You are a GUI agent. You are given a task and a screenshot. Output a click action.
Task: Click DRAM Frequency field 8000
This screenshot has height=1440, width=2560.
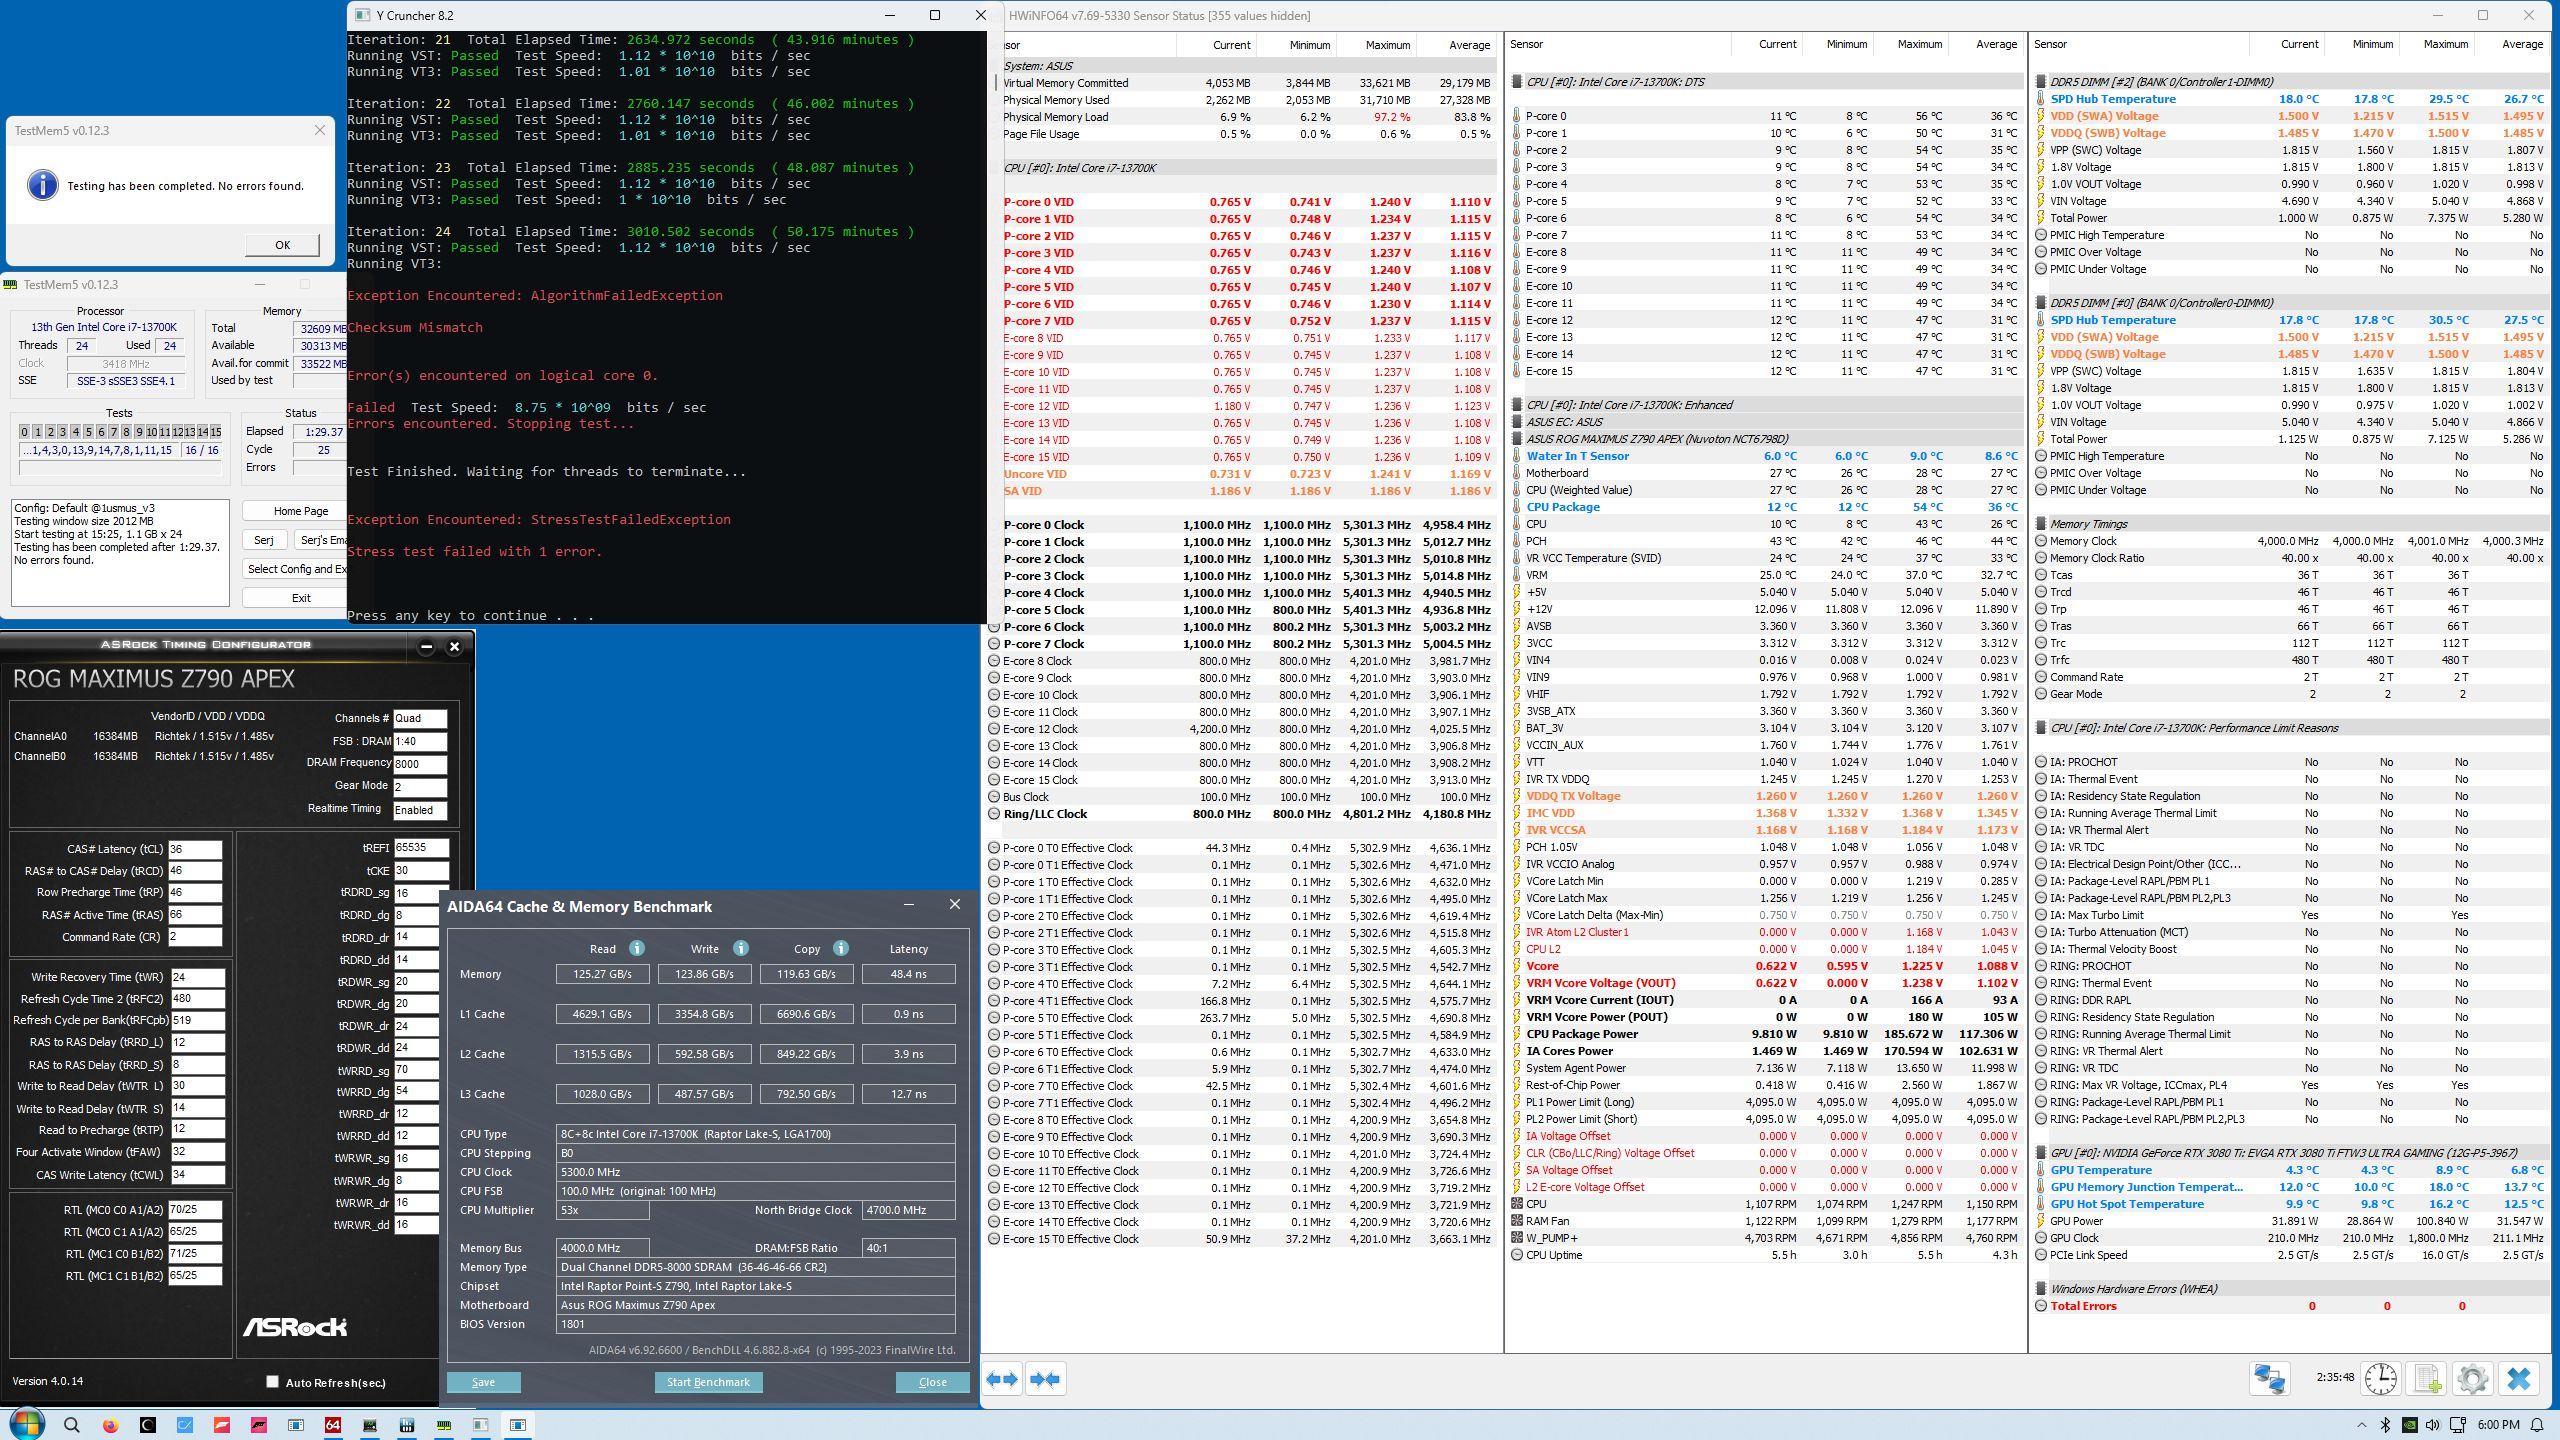pyautogui.click(x=420, y=763)
